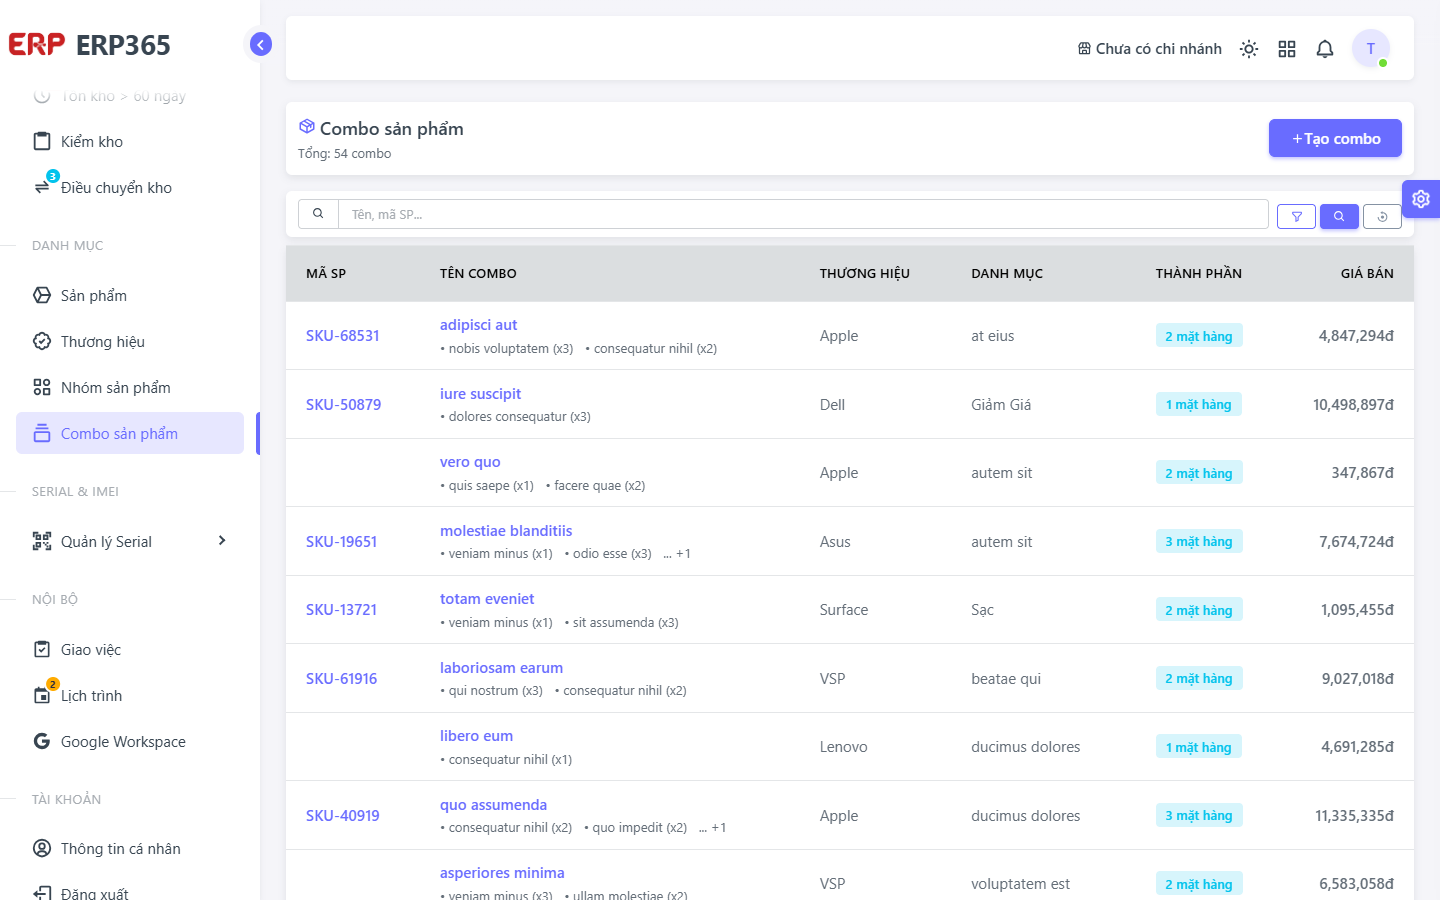The width and height of the screenshot is (1440, 900).
Task: Click the Tạo combo button
Action: [x=1335, y=138]
